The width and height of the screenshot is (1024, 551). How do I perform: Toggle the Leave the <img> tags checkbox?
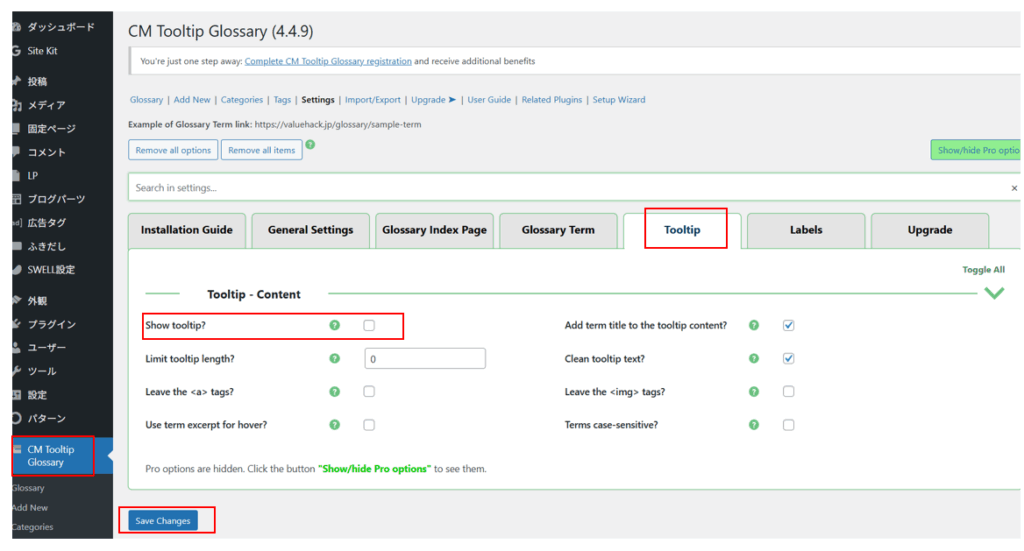788,391
